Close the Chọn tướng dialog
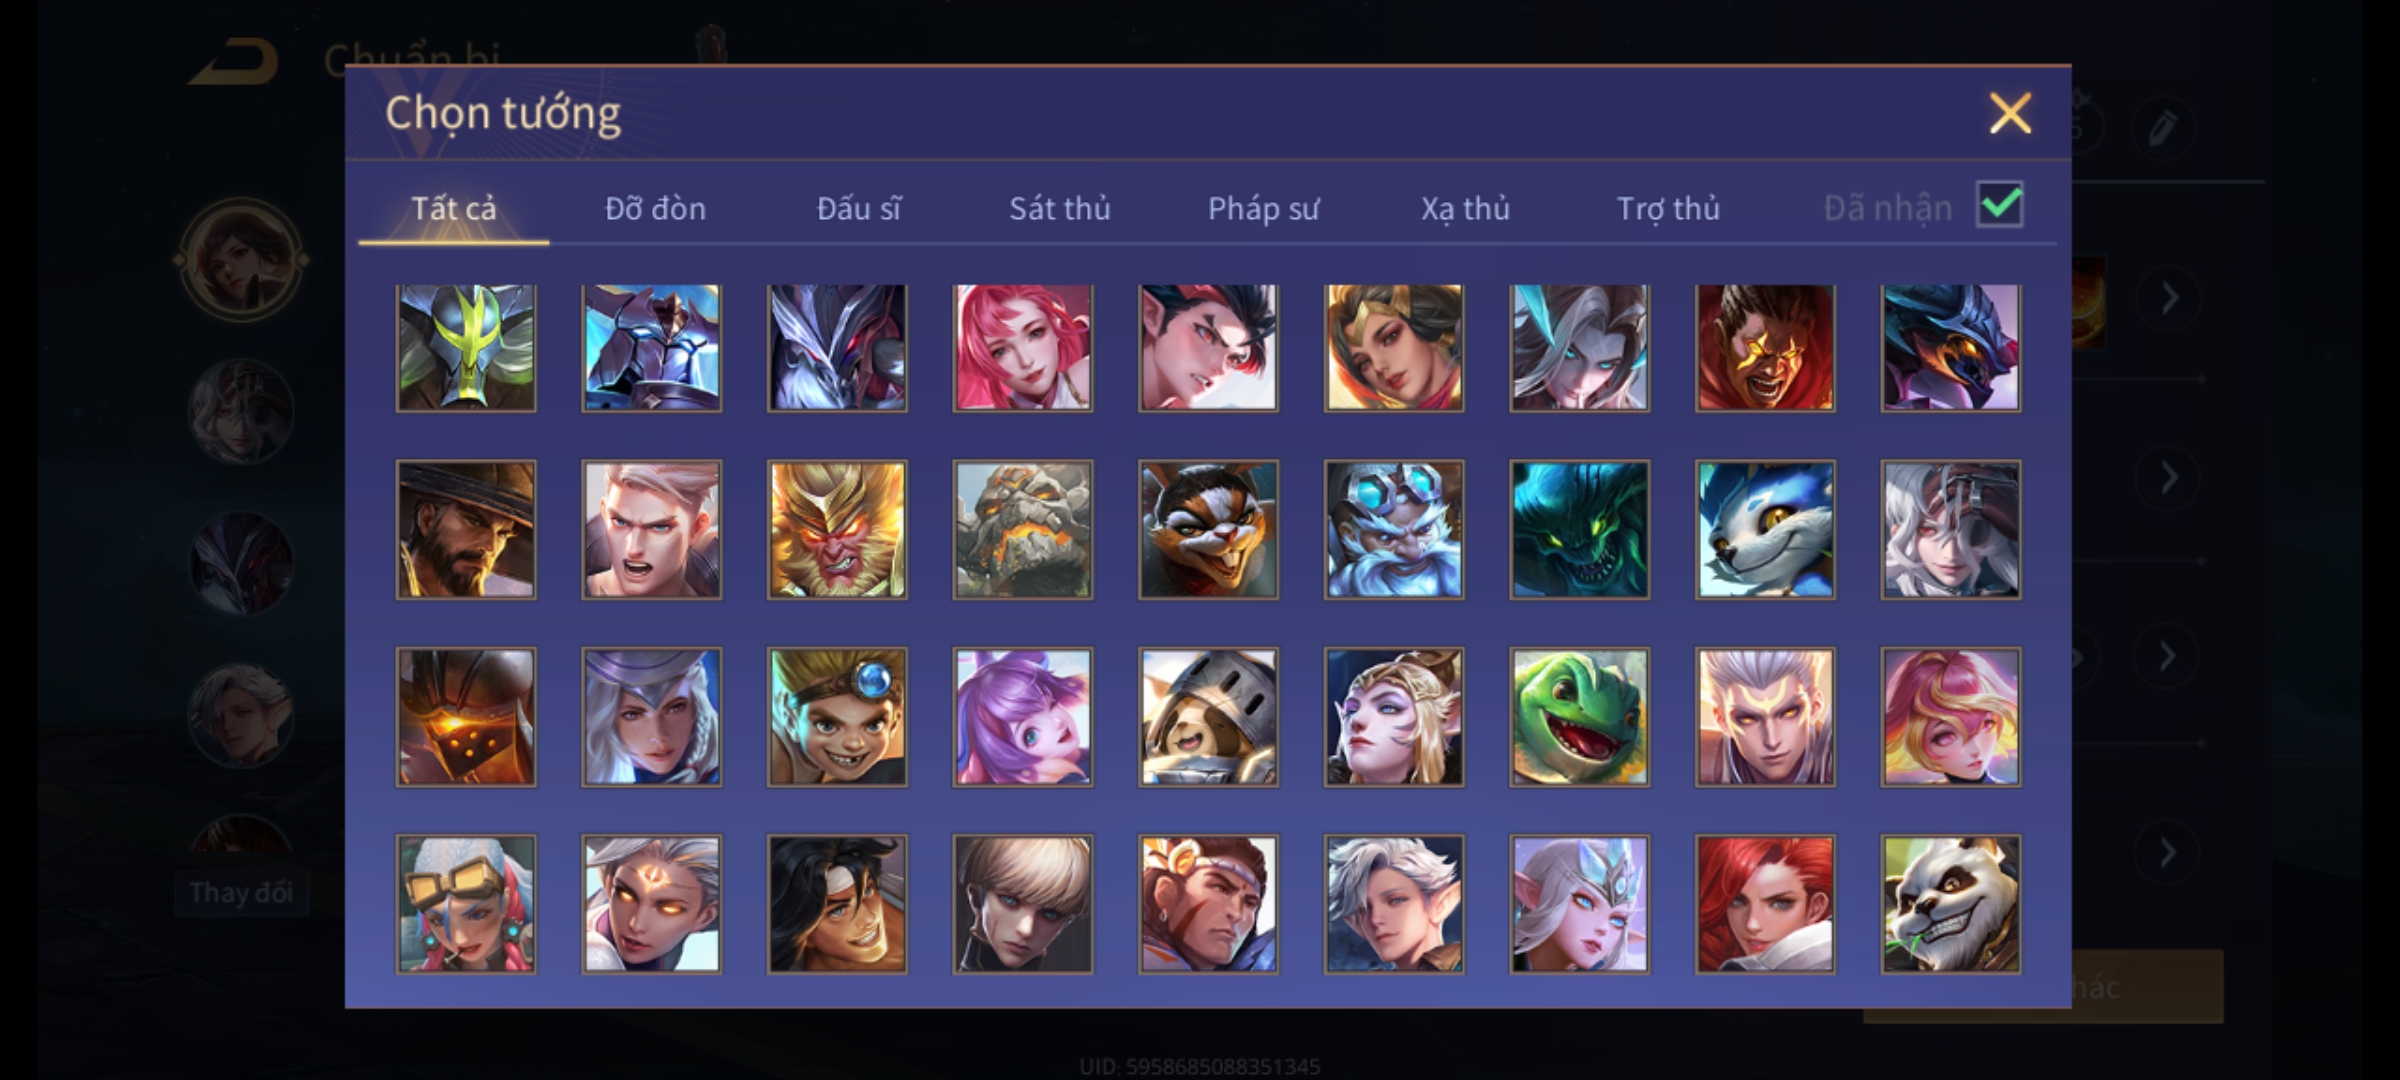Image resolution: width=2400 pixels, height=1080 pixels. (2010, 113)
